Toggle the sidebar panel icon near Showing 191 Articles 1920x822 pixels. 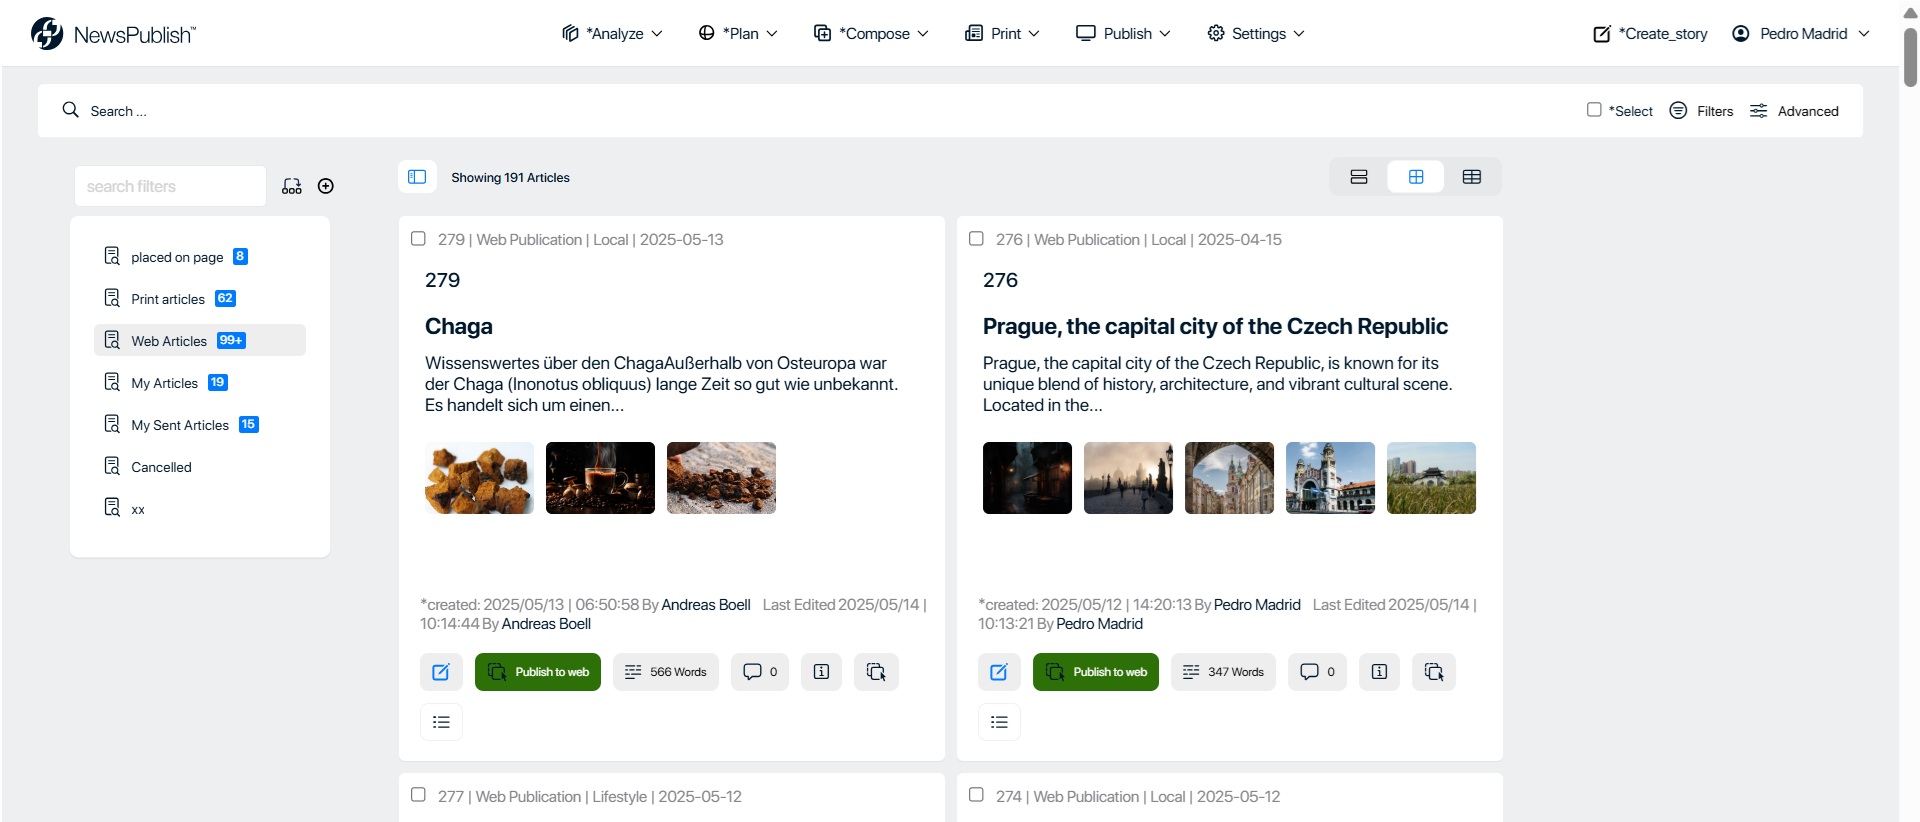(417, 177)
